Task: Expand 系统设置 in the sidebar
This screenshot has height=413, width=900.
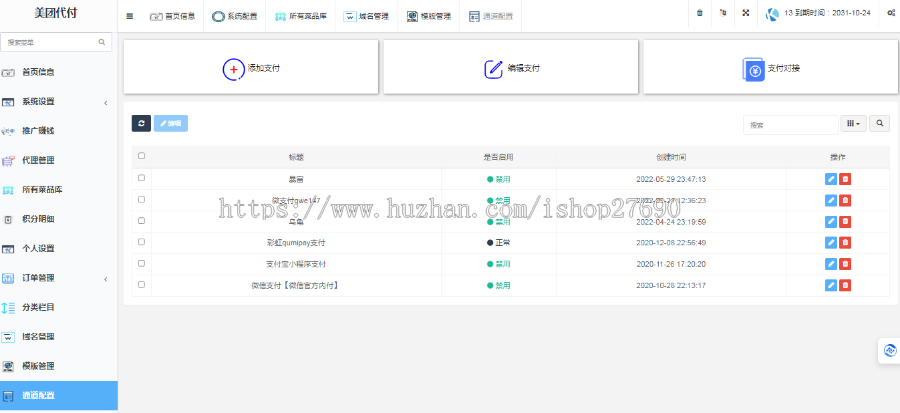Action: tap(58, 102)
